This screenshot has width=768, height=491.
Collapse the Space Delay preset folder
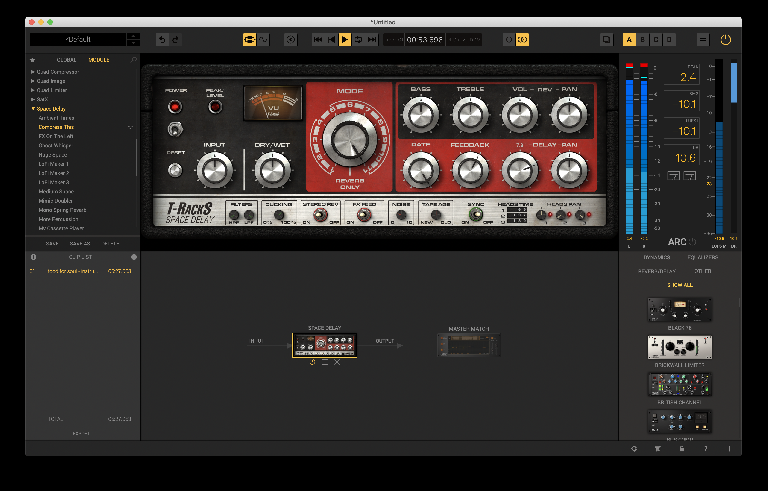coord(48,109)
